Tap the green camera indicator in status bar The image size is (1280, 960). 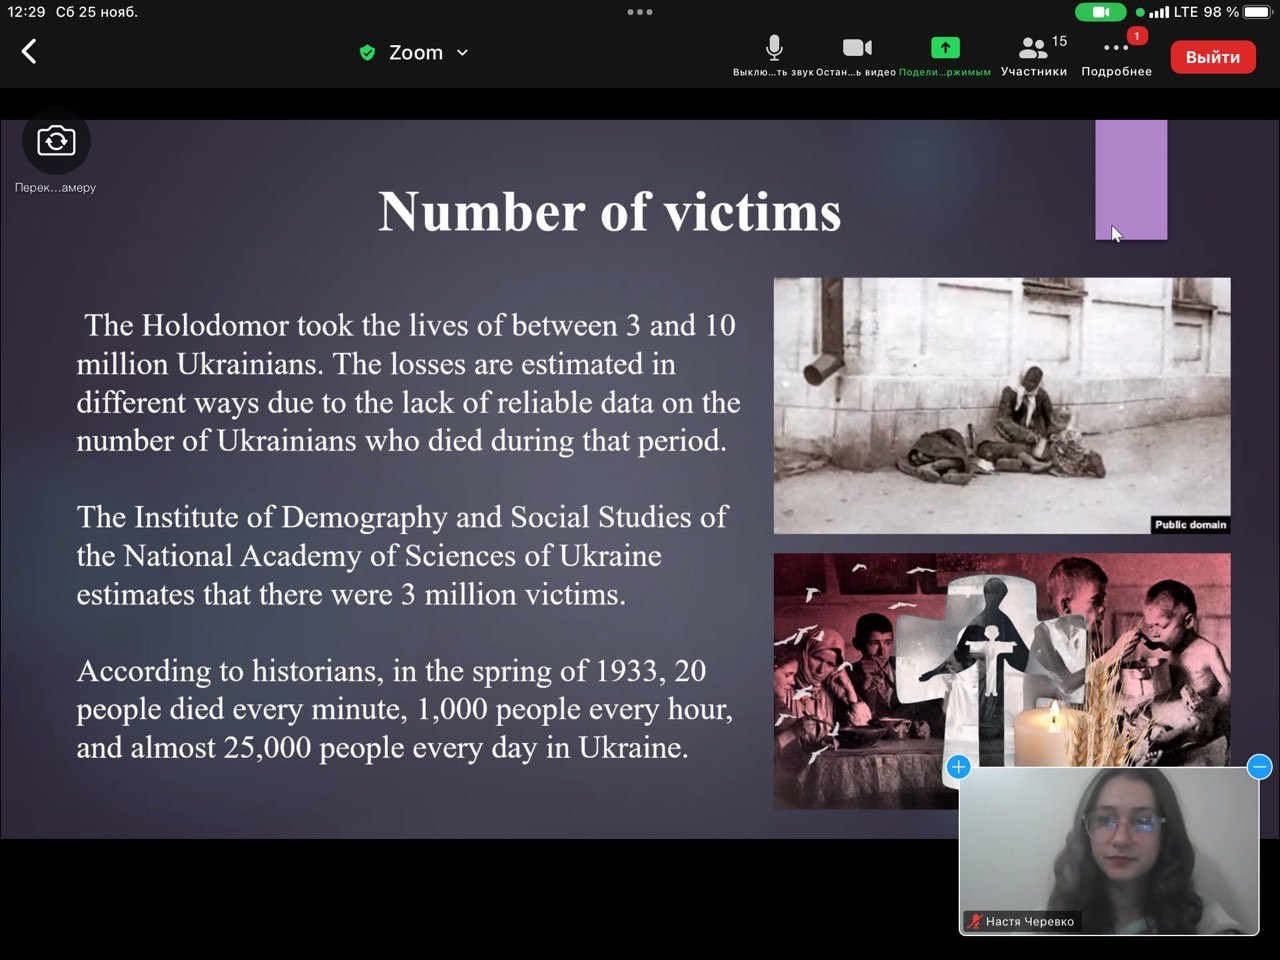coord(1100,12)
